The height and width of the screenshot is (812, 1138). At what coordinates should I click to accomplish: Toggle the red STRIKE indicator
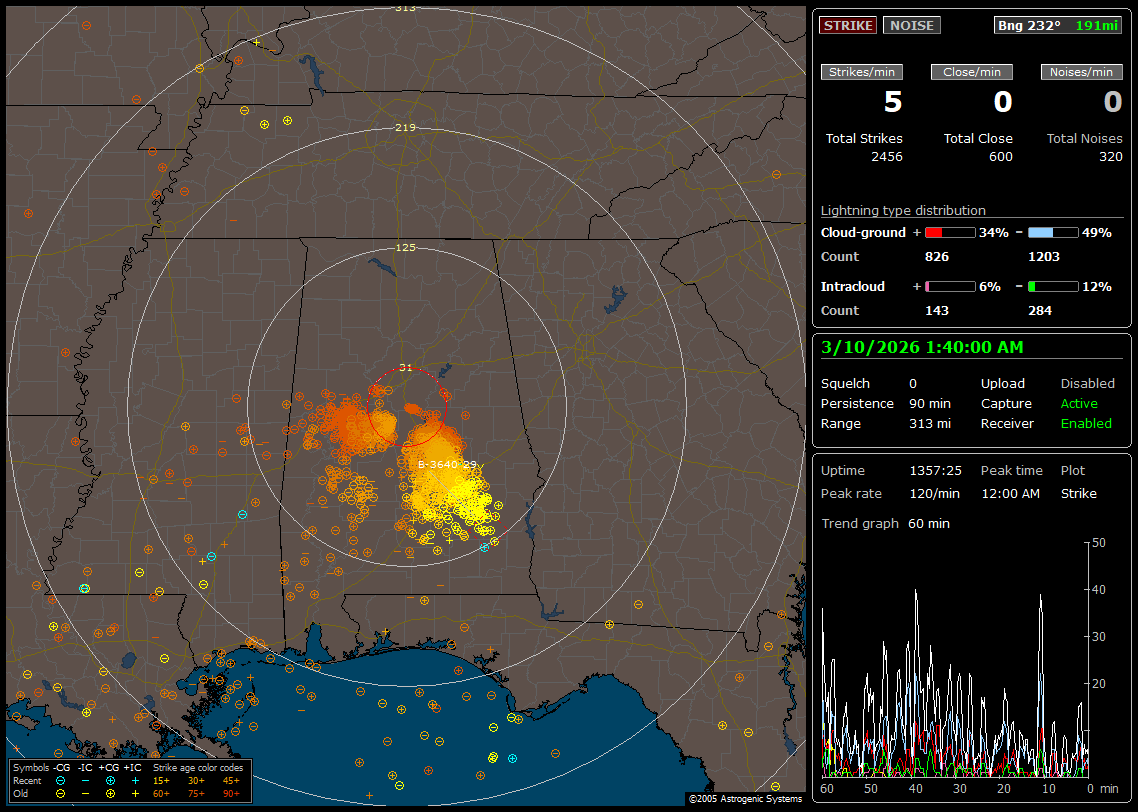click(848, 25)
